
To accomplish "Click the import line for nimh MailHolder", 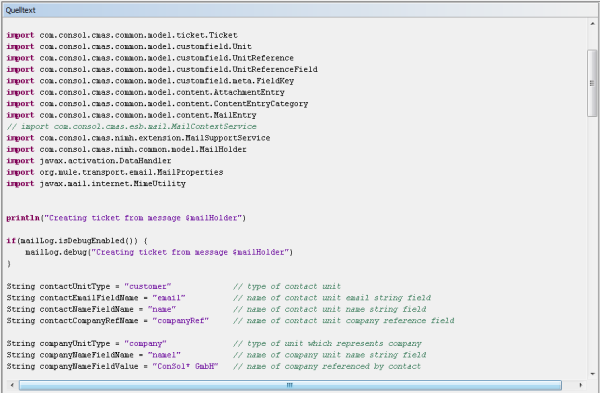I will 127,150.
